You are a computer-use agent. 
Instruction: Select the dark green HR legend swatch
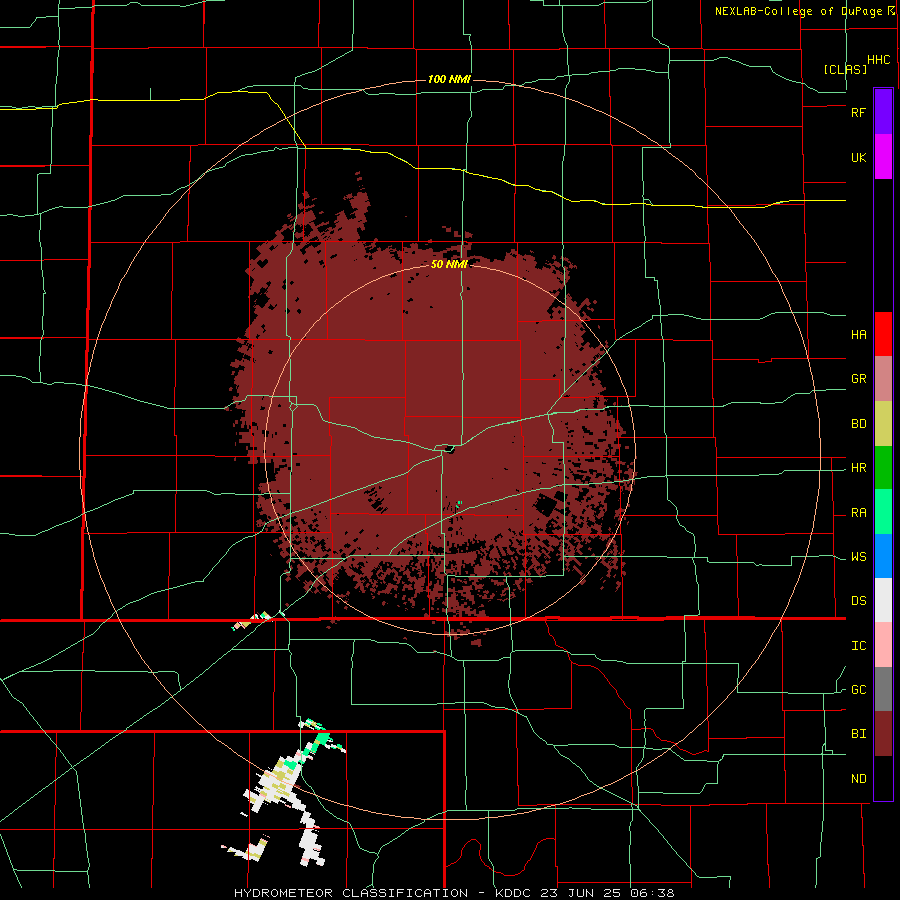tap(883, 467)
